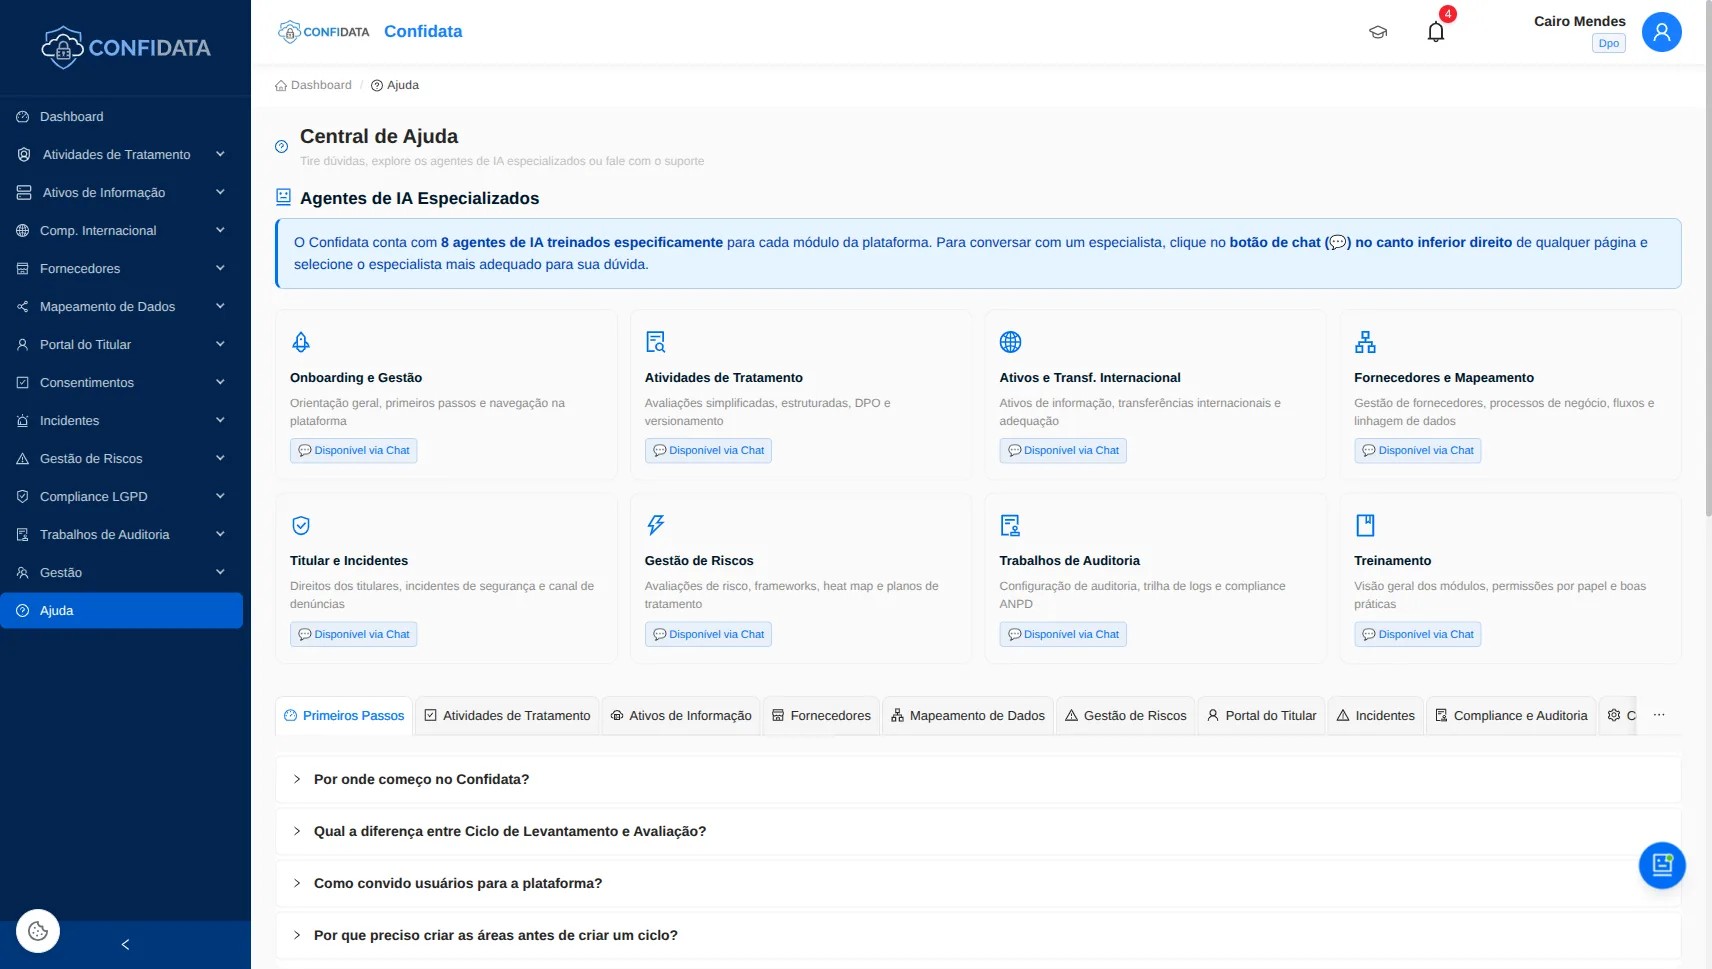Click the Confidata logo in the sidebar

[125, 47]
